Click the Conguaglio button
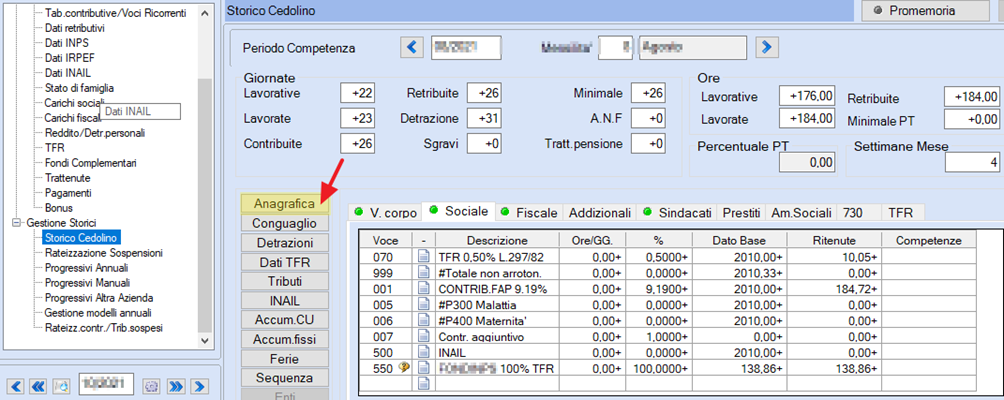This screenshot has width=1004, height=400. tap(285, 223)
